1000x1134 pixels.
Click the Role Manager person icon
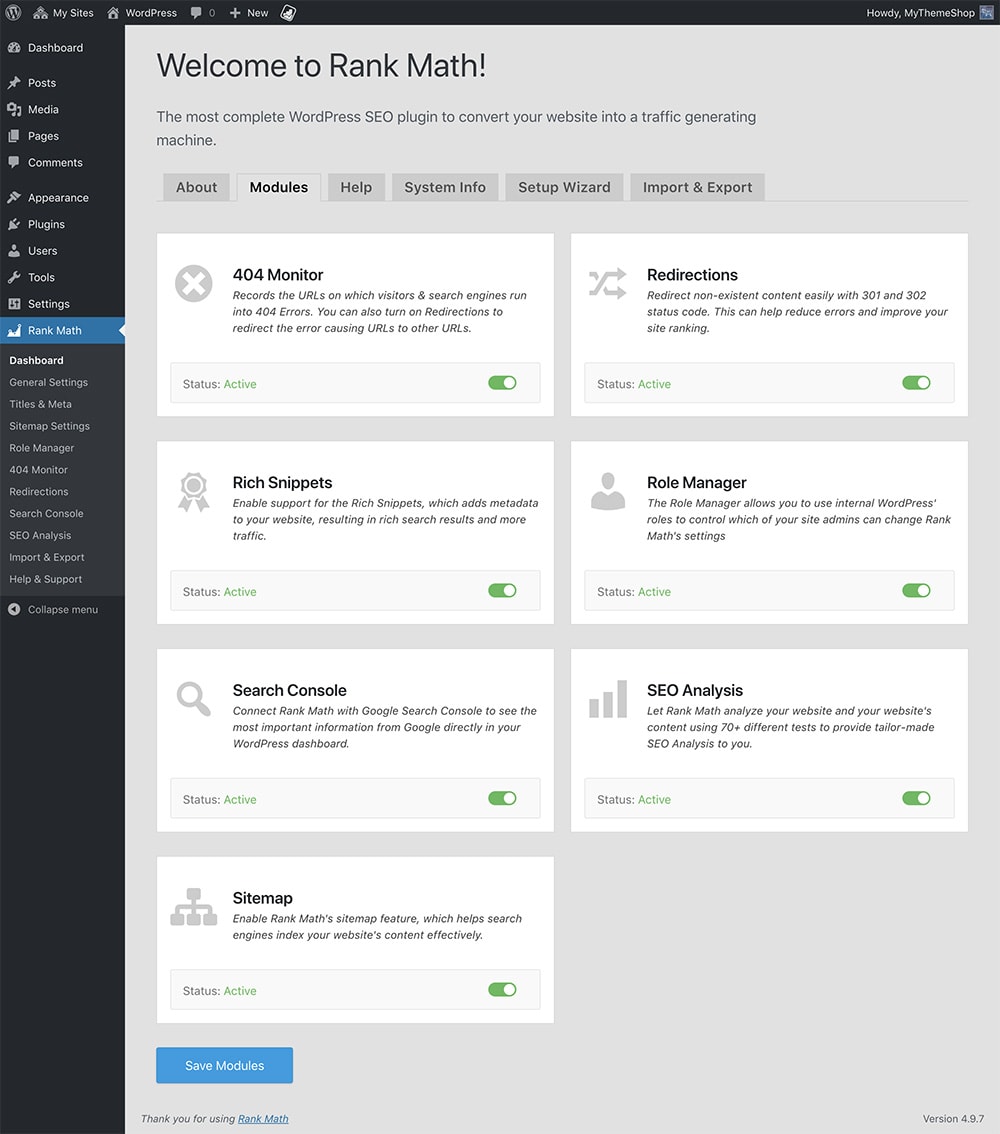607,491
